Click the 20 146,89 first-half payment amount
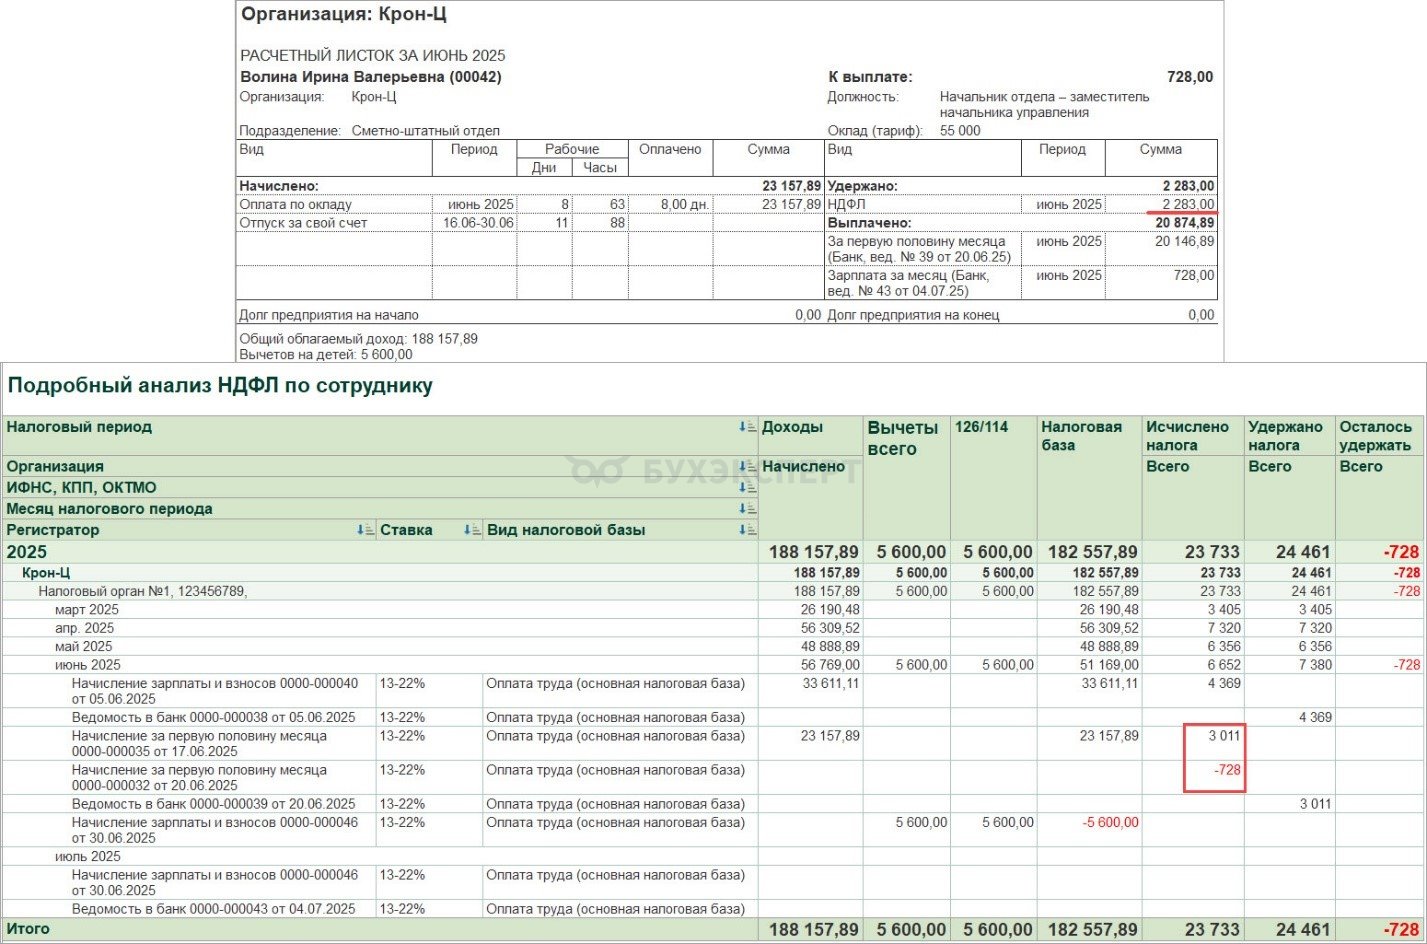This screenshot has height=944, width=1427. pos(1185,241)
